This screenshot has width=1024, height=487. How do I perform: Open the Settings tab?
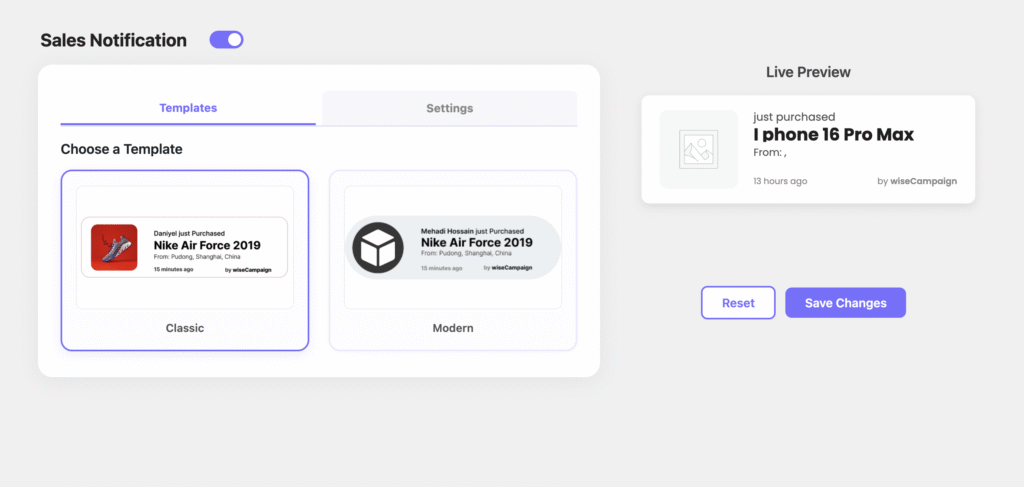tap(449, 108)
